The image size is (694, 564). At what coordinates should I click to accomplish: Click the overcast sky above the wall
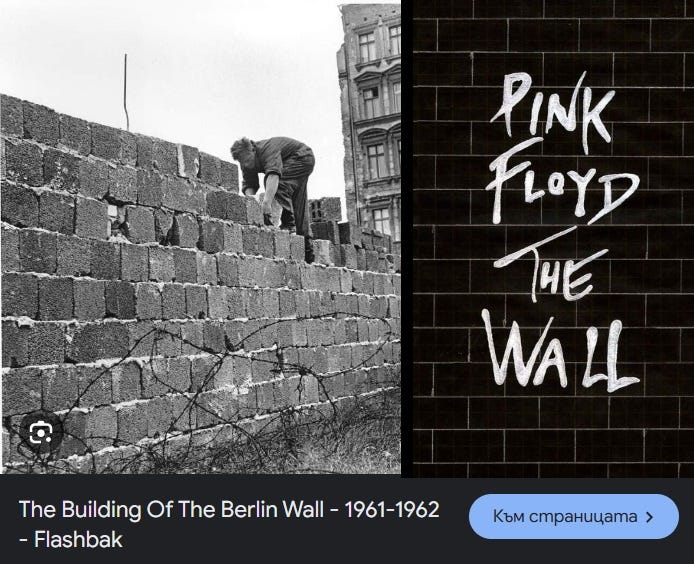click(x=199, y=58)
